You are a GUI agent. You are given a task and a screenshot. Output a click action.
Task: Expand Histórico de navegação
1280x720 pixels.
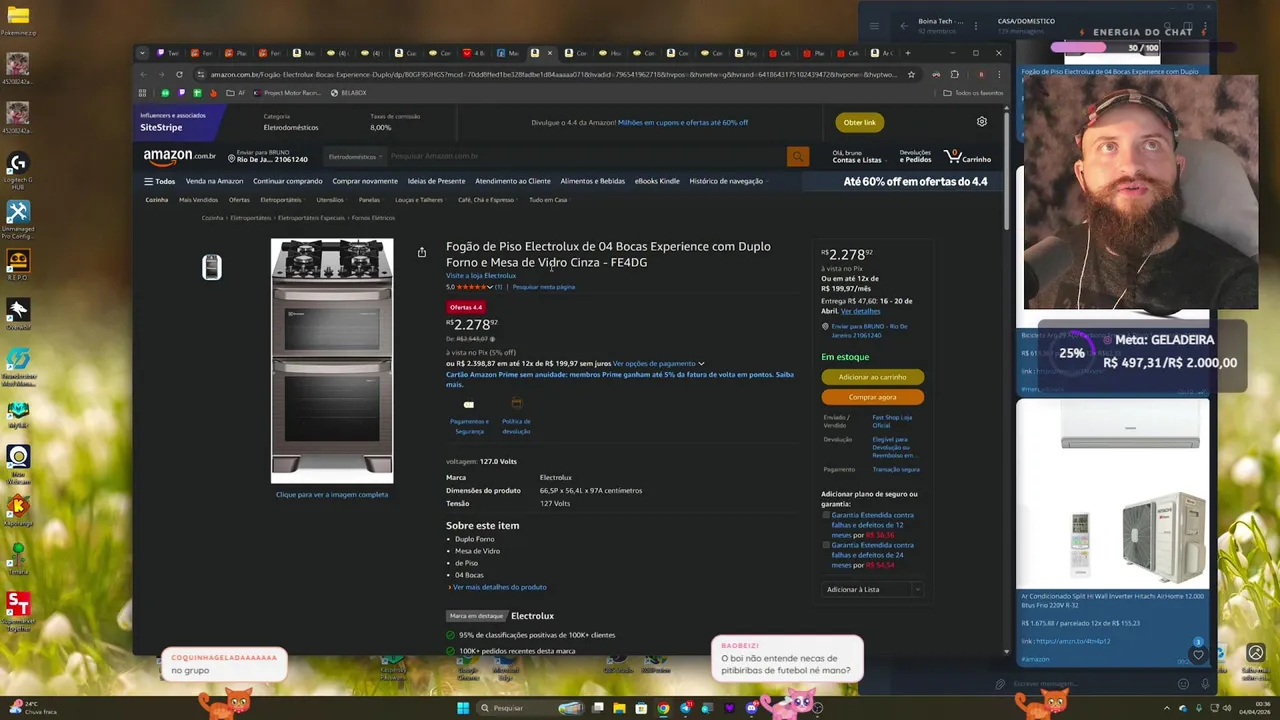(729, 181)
